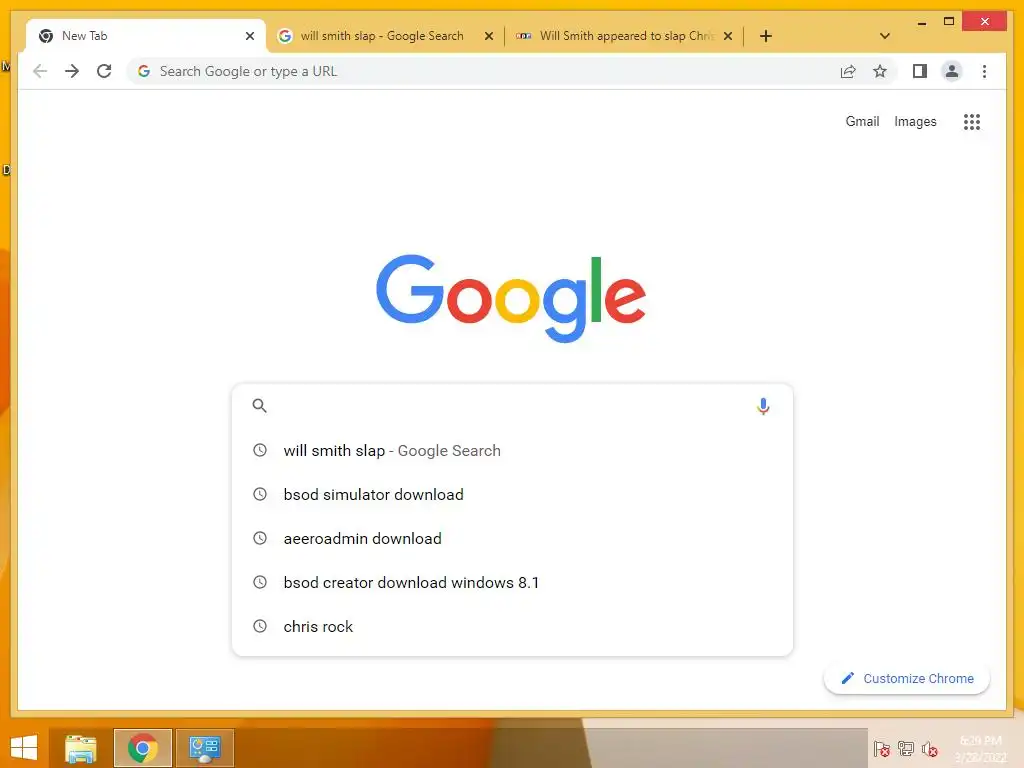1024x768 pixels.
Task: Go forward using the forward arrow
Action: 72,71
